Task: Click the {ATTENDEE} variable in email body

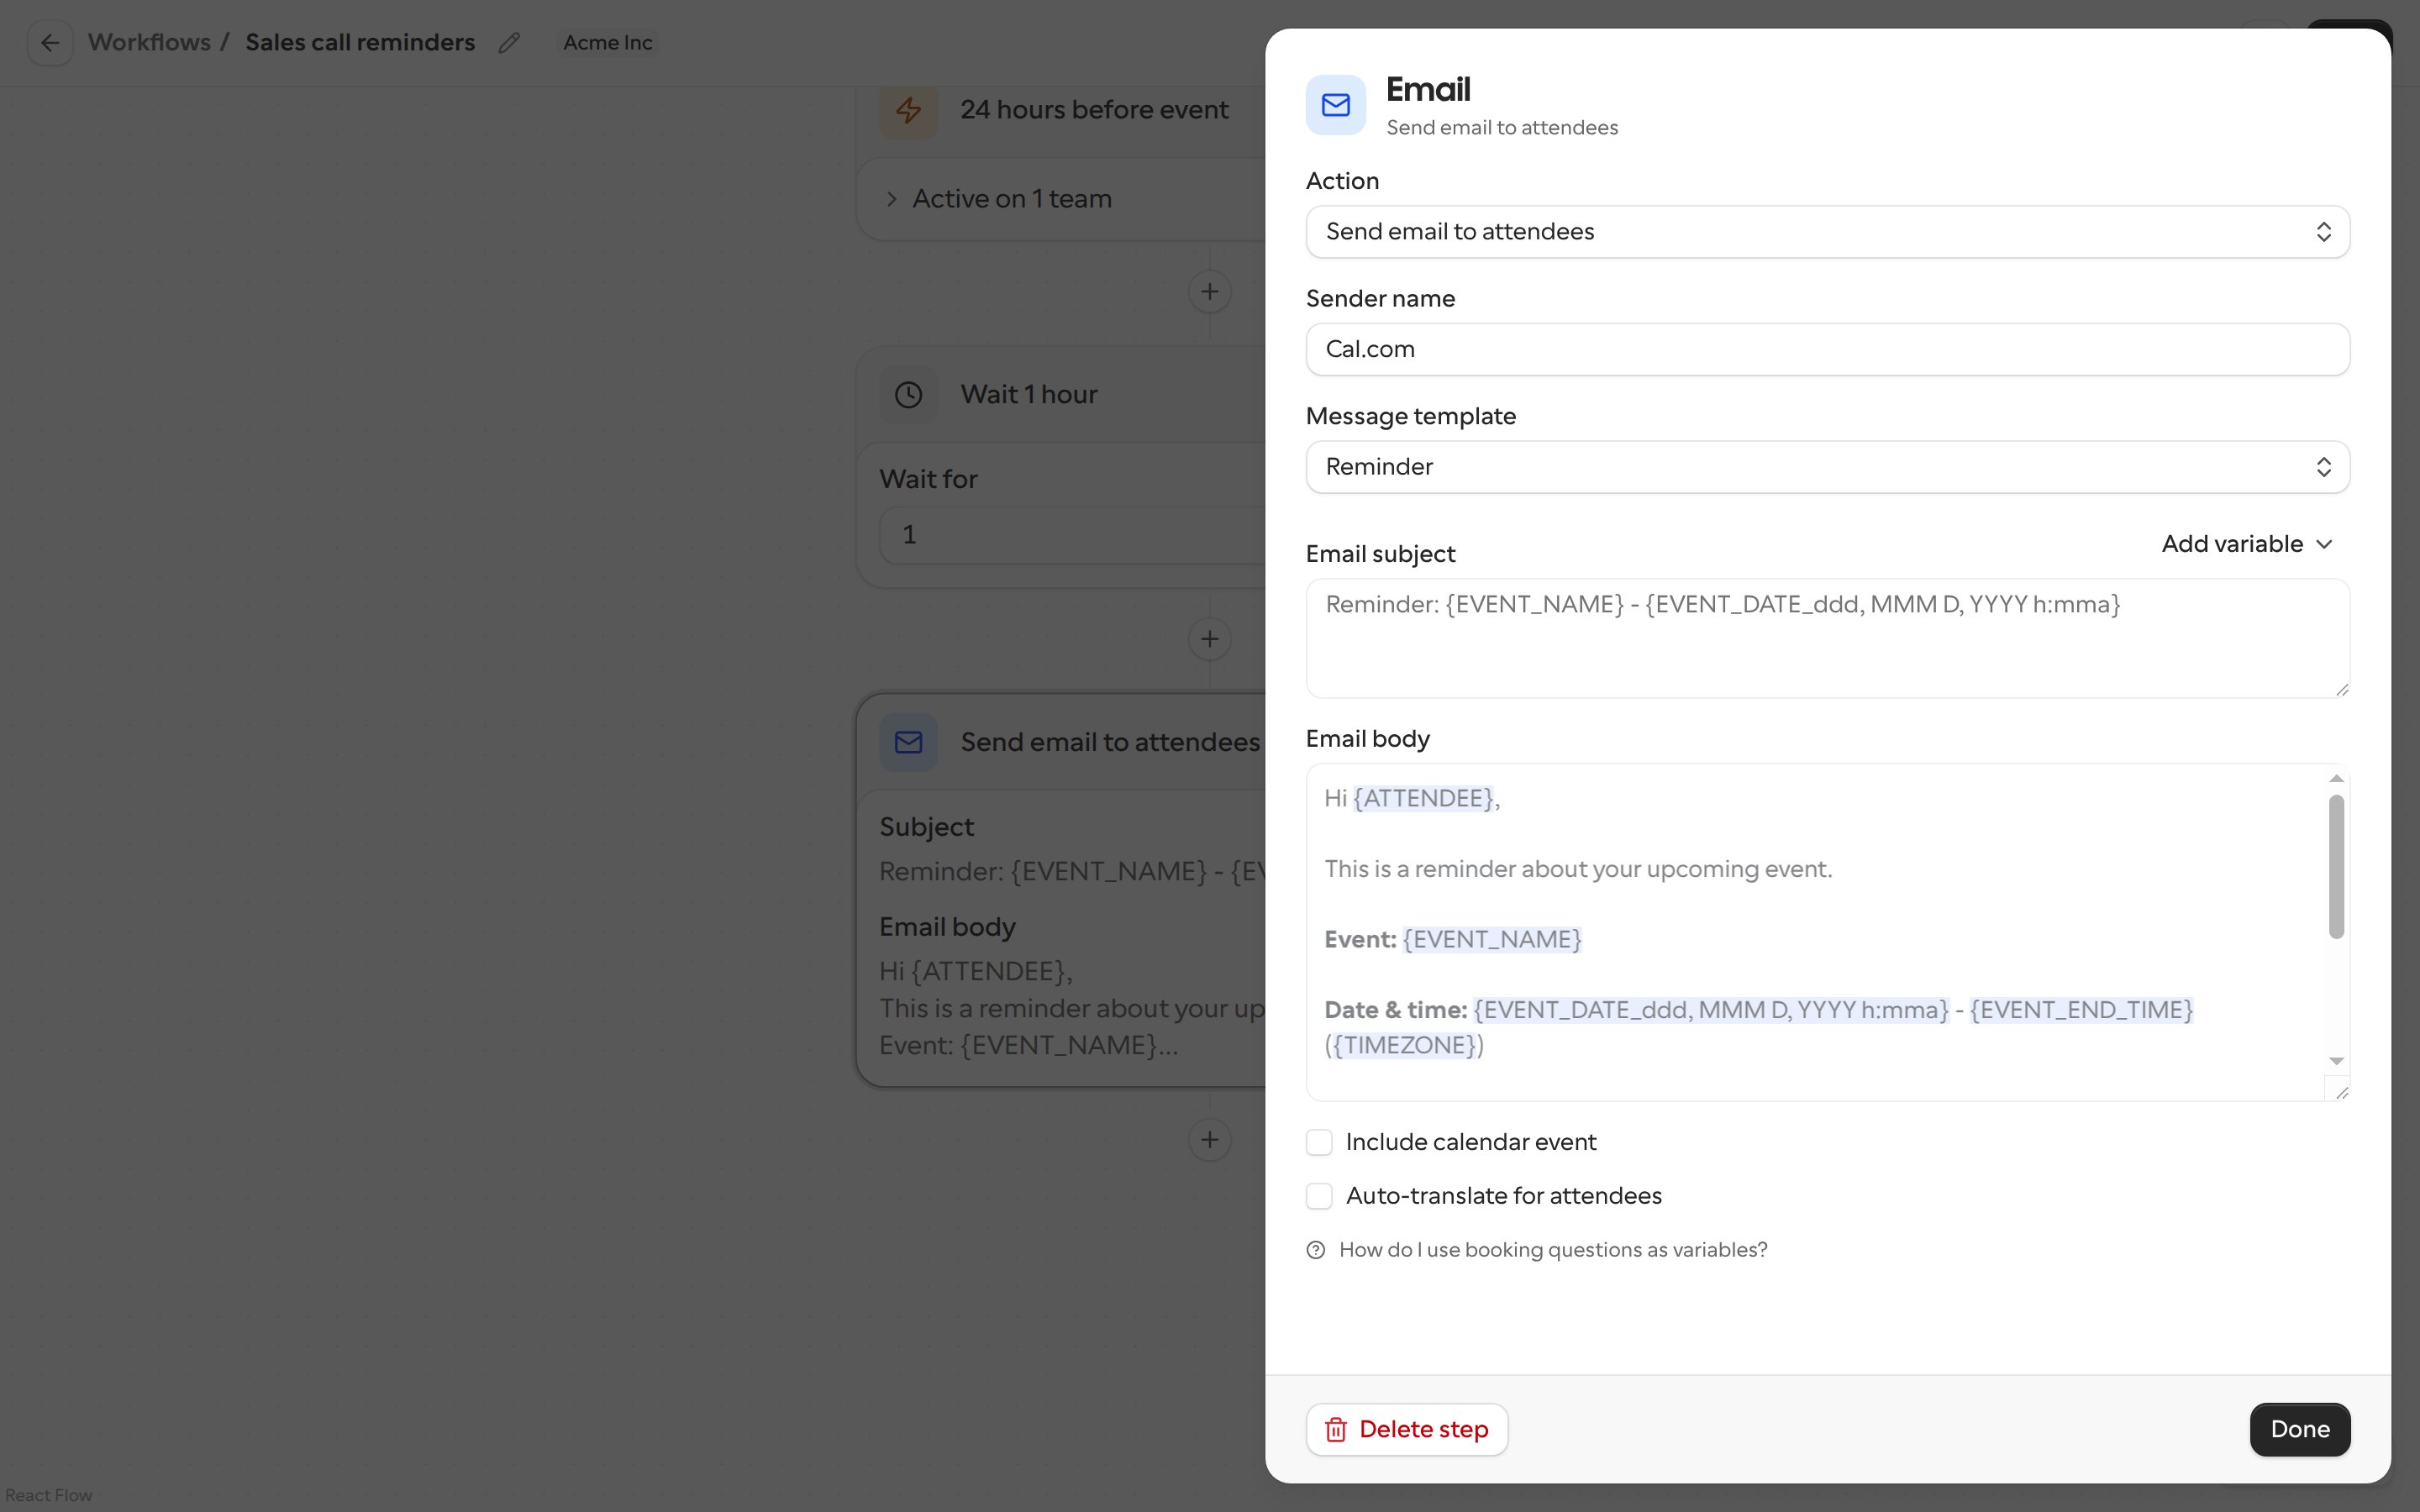Action: pyautogui.click(x=1424, y=798)
